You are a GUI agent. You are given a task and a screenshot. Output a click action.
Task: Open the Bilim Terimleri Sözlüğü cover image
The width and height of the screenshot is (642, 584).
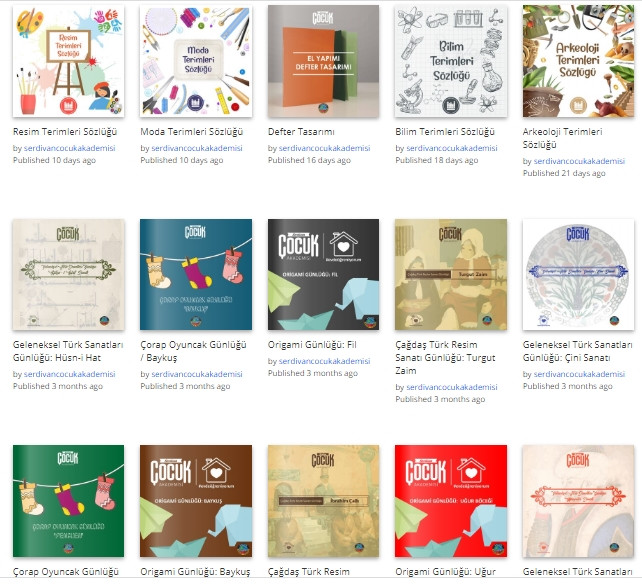coord(451,61)
